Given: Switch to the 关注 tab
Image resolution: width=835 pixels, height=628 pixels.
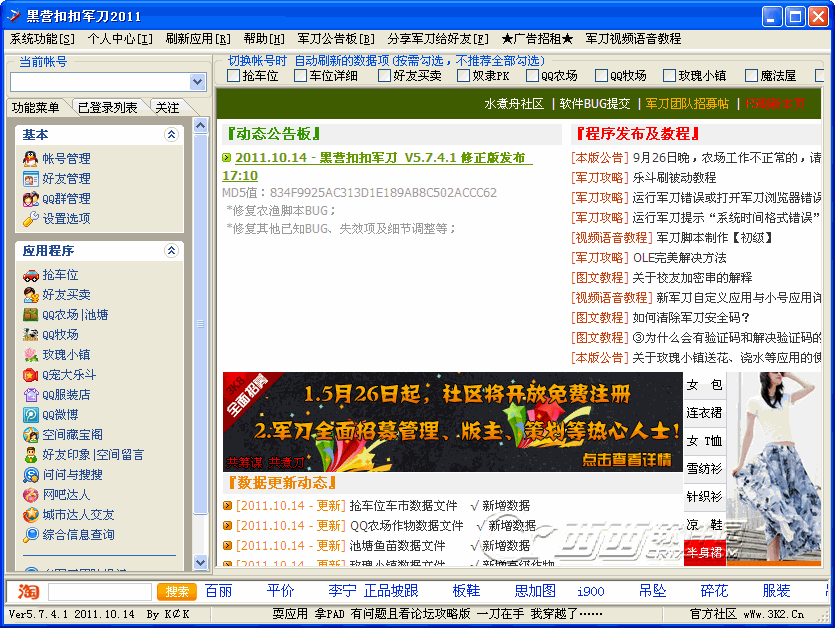Looking at the screenshot, I should (x=167, y=108).
